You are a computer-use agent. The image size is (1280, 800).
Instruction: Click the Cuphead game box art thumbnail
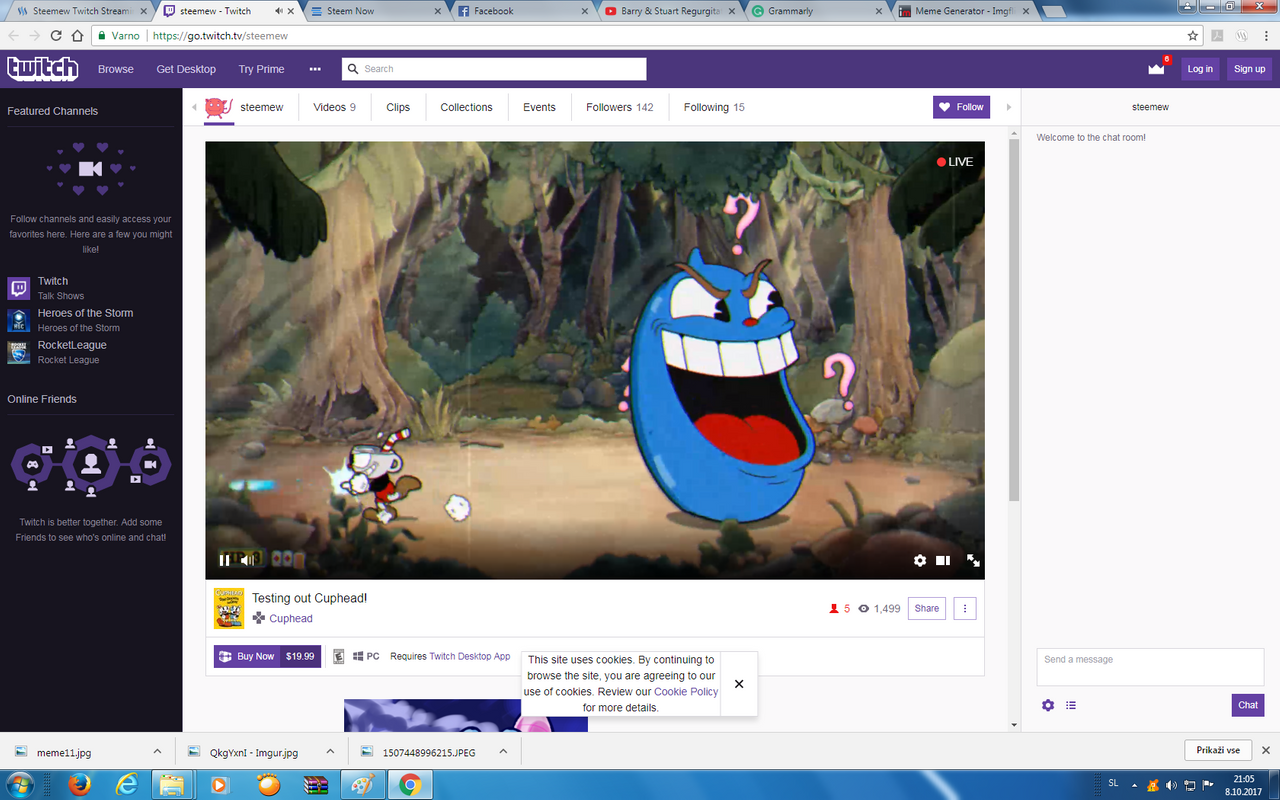(x=229, y=608)
